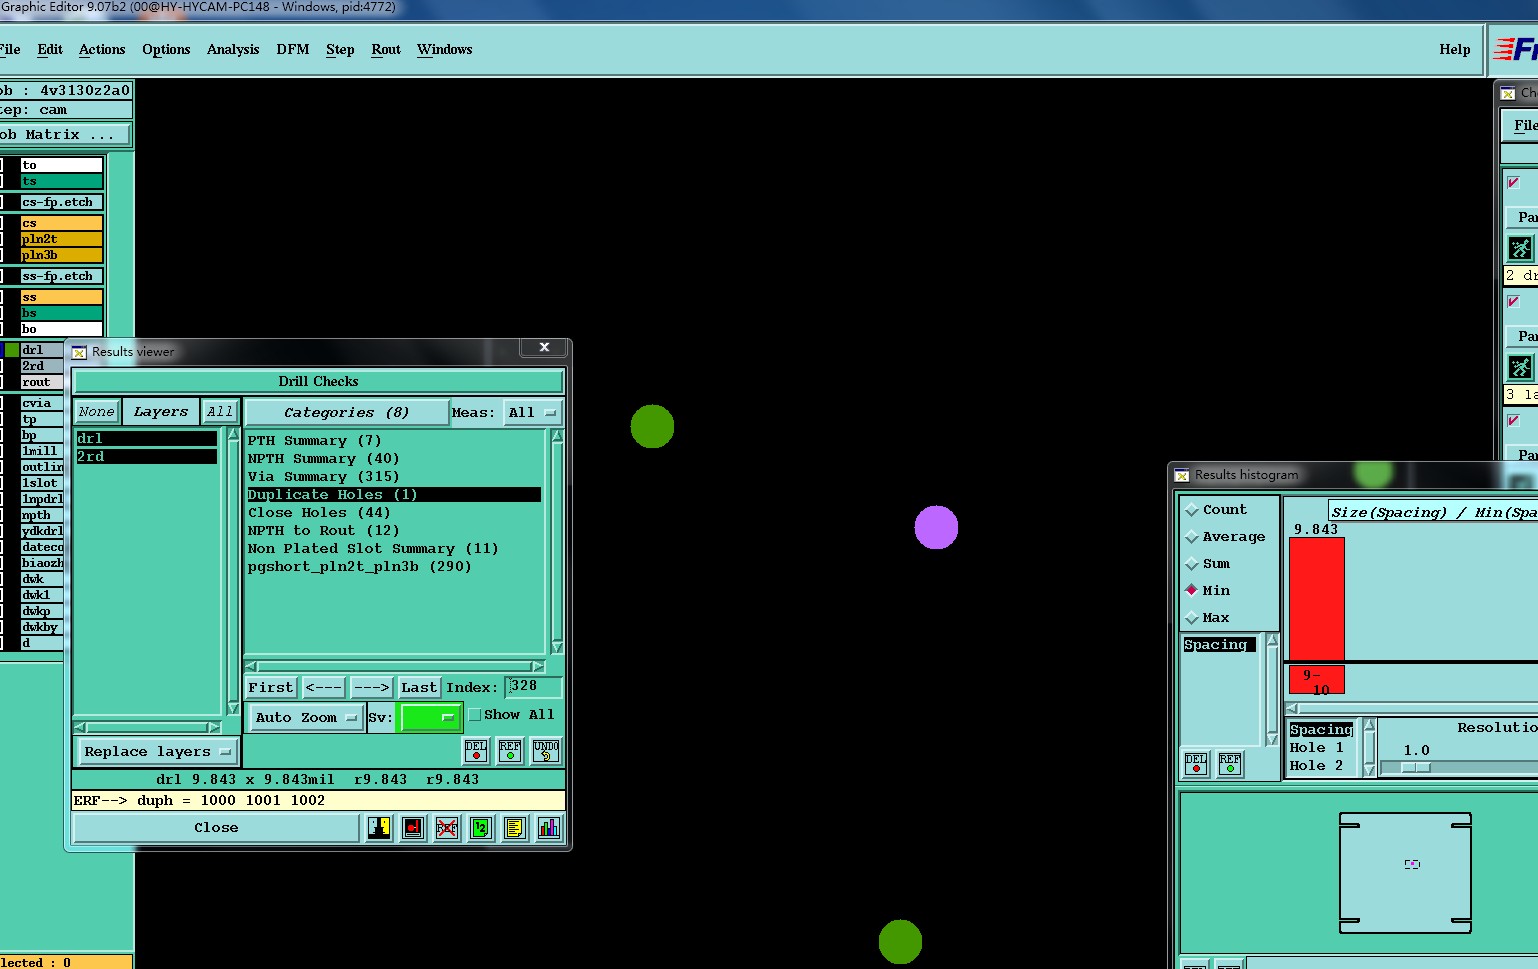Click the Results histogram title bar icon
The width and height of the screenshot is (1538, 969).
pos(1182,475)
